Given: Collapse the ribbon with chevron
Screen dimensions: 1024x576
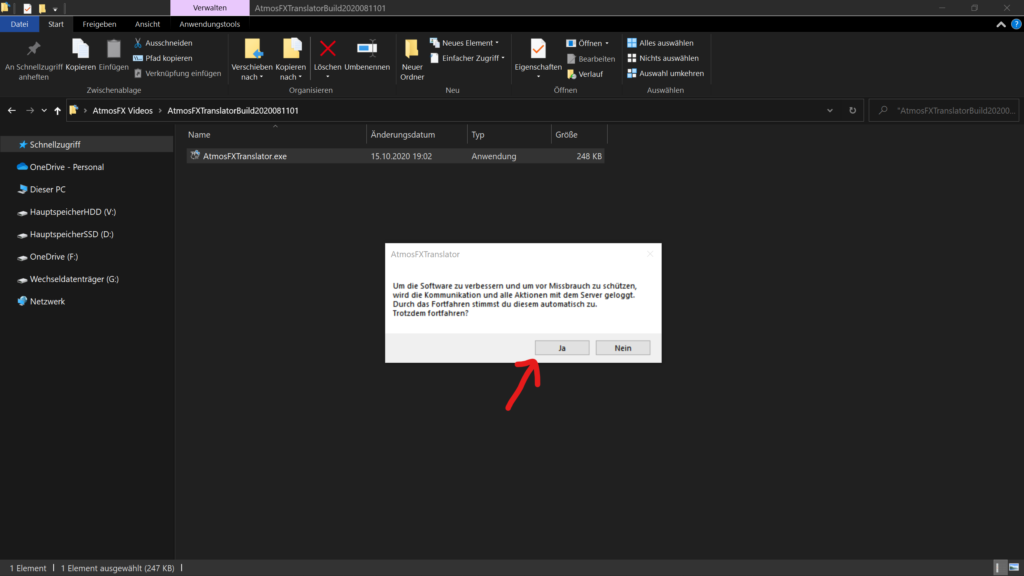Looking at the screenshot, I should pyautogui.click(x=1001, y=24).
